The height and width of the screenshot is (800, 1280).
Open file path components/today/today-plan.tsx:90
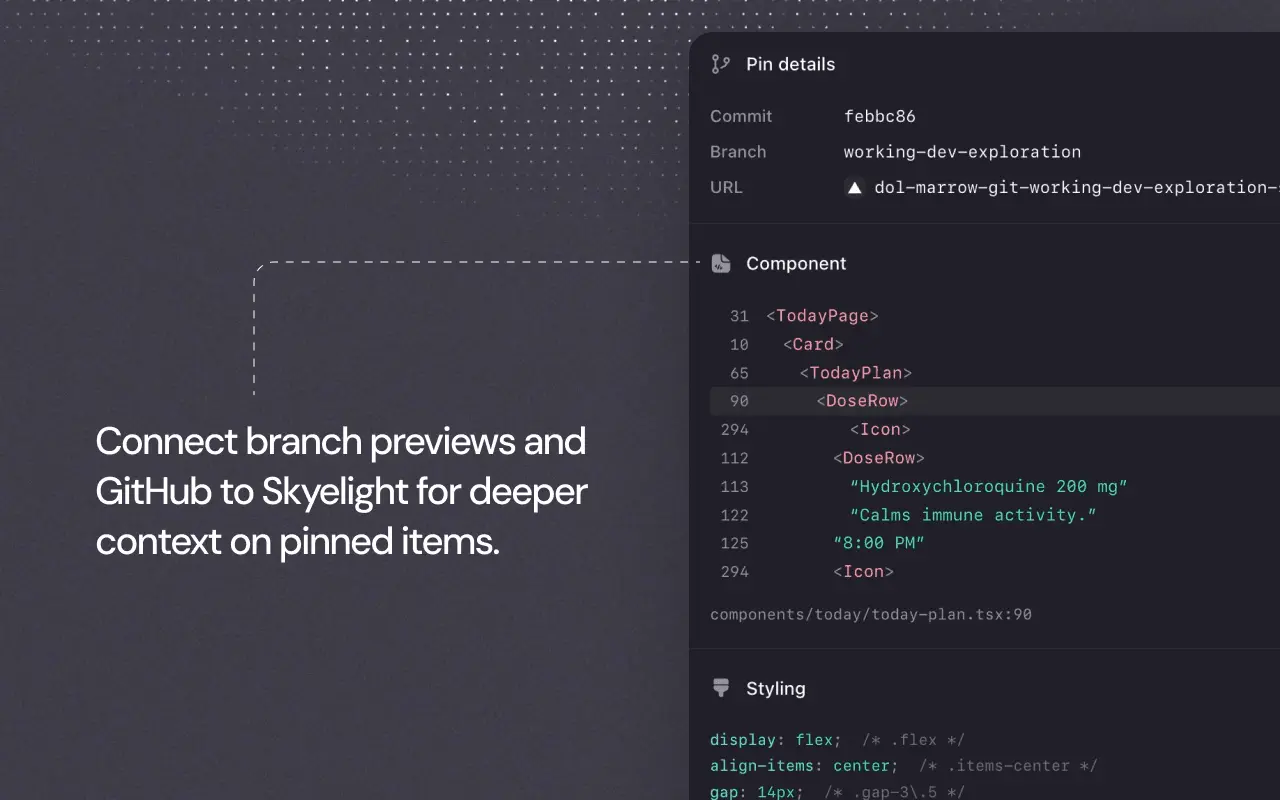871,614
